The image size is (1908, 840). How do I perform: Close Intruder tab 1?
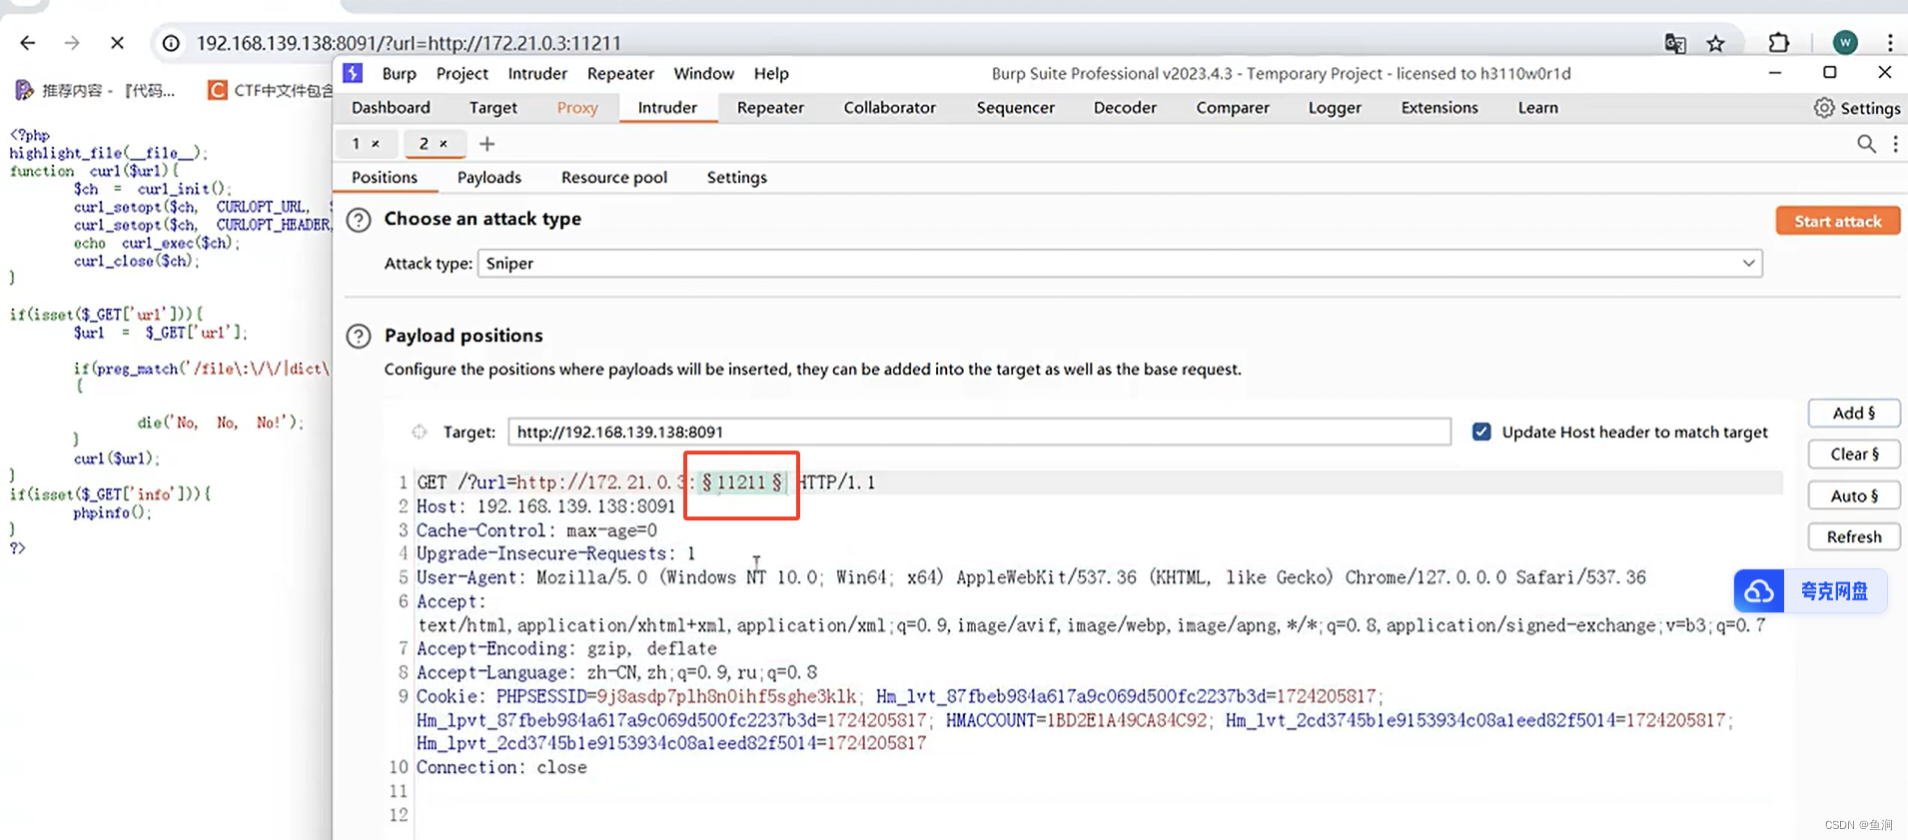click(376, 144)
